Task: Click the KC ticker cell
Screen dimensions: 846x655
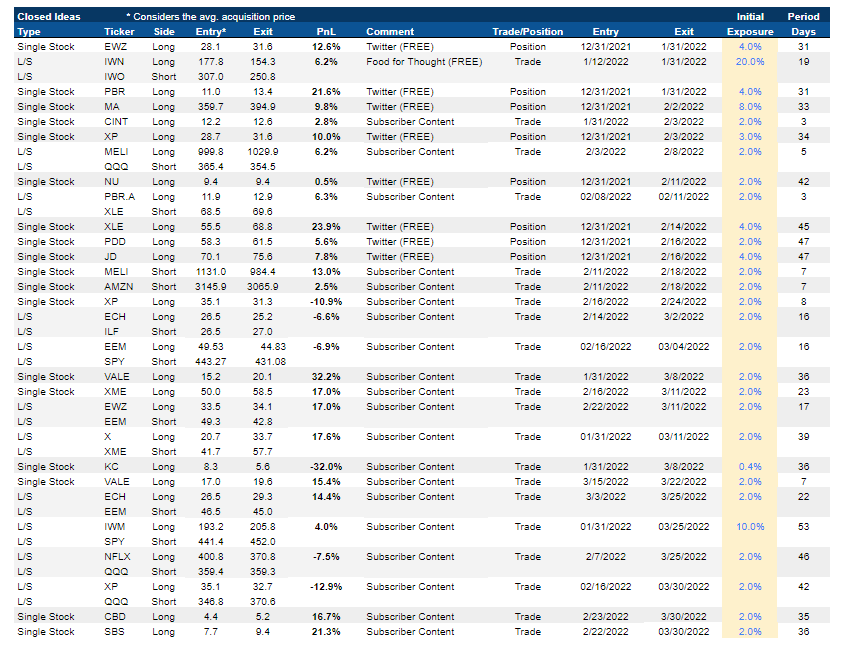Action: click(113, 467)
